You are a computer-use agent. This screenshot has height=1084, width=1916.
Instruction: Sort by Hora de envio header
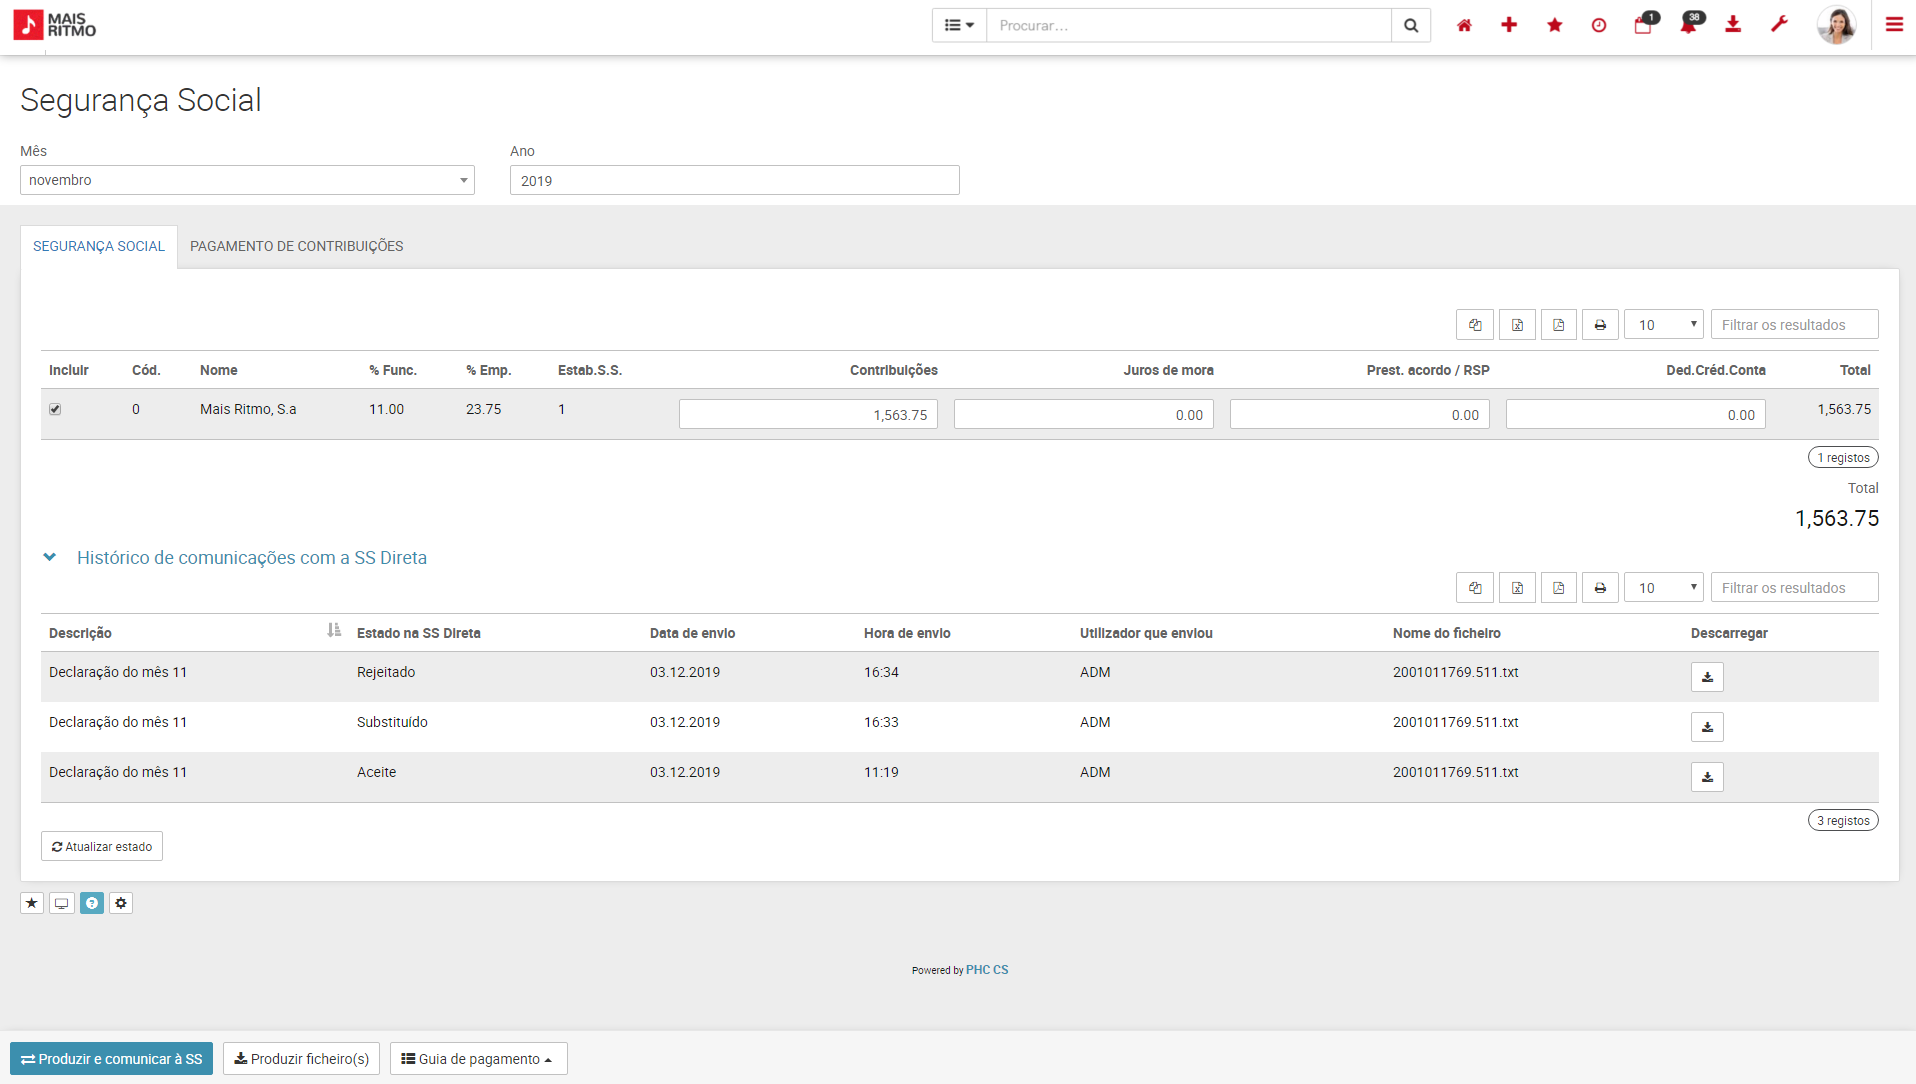(907, 633)
